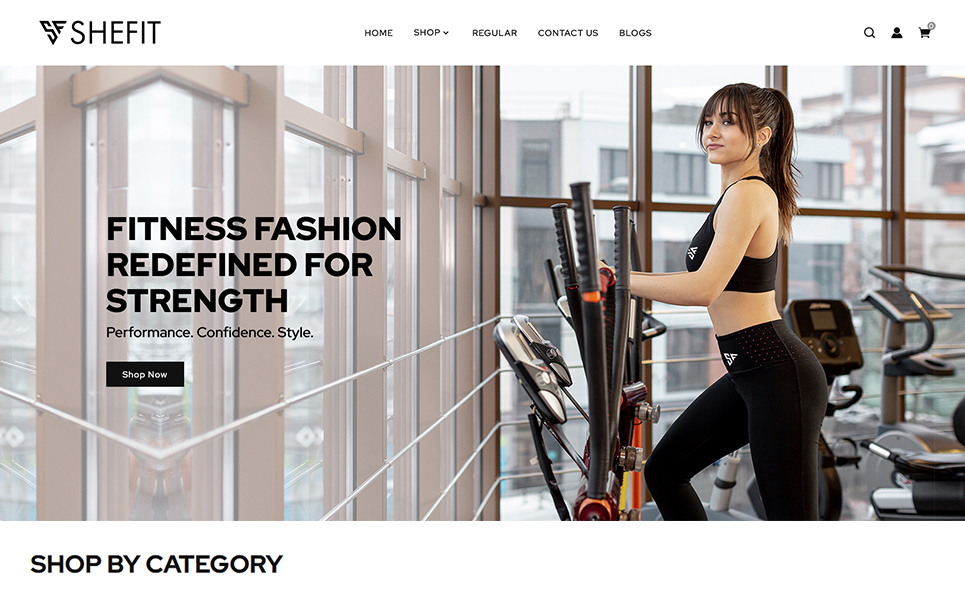View the shopping cart icon

924,33
